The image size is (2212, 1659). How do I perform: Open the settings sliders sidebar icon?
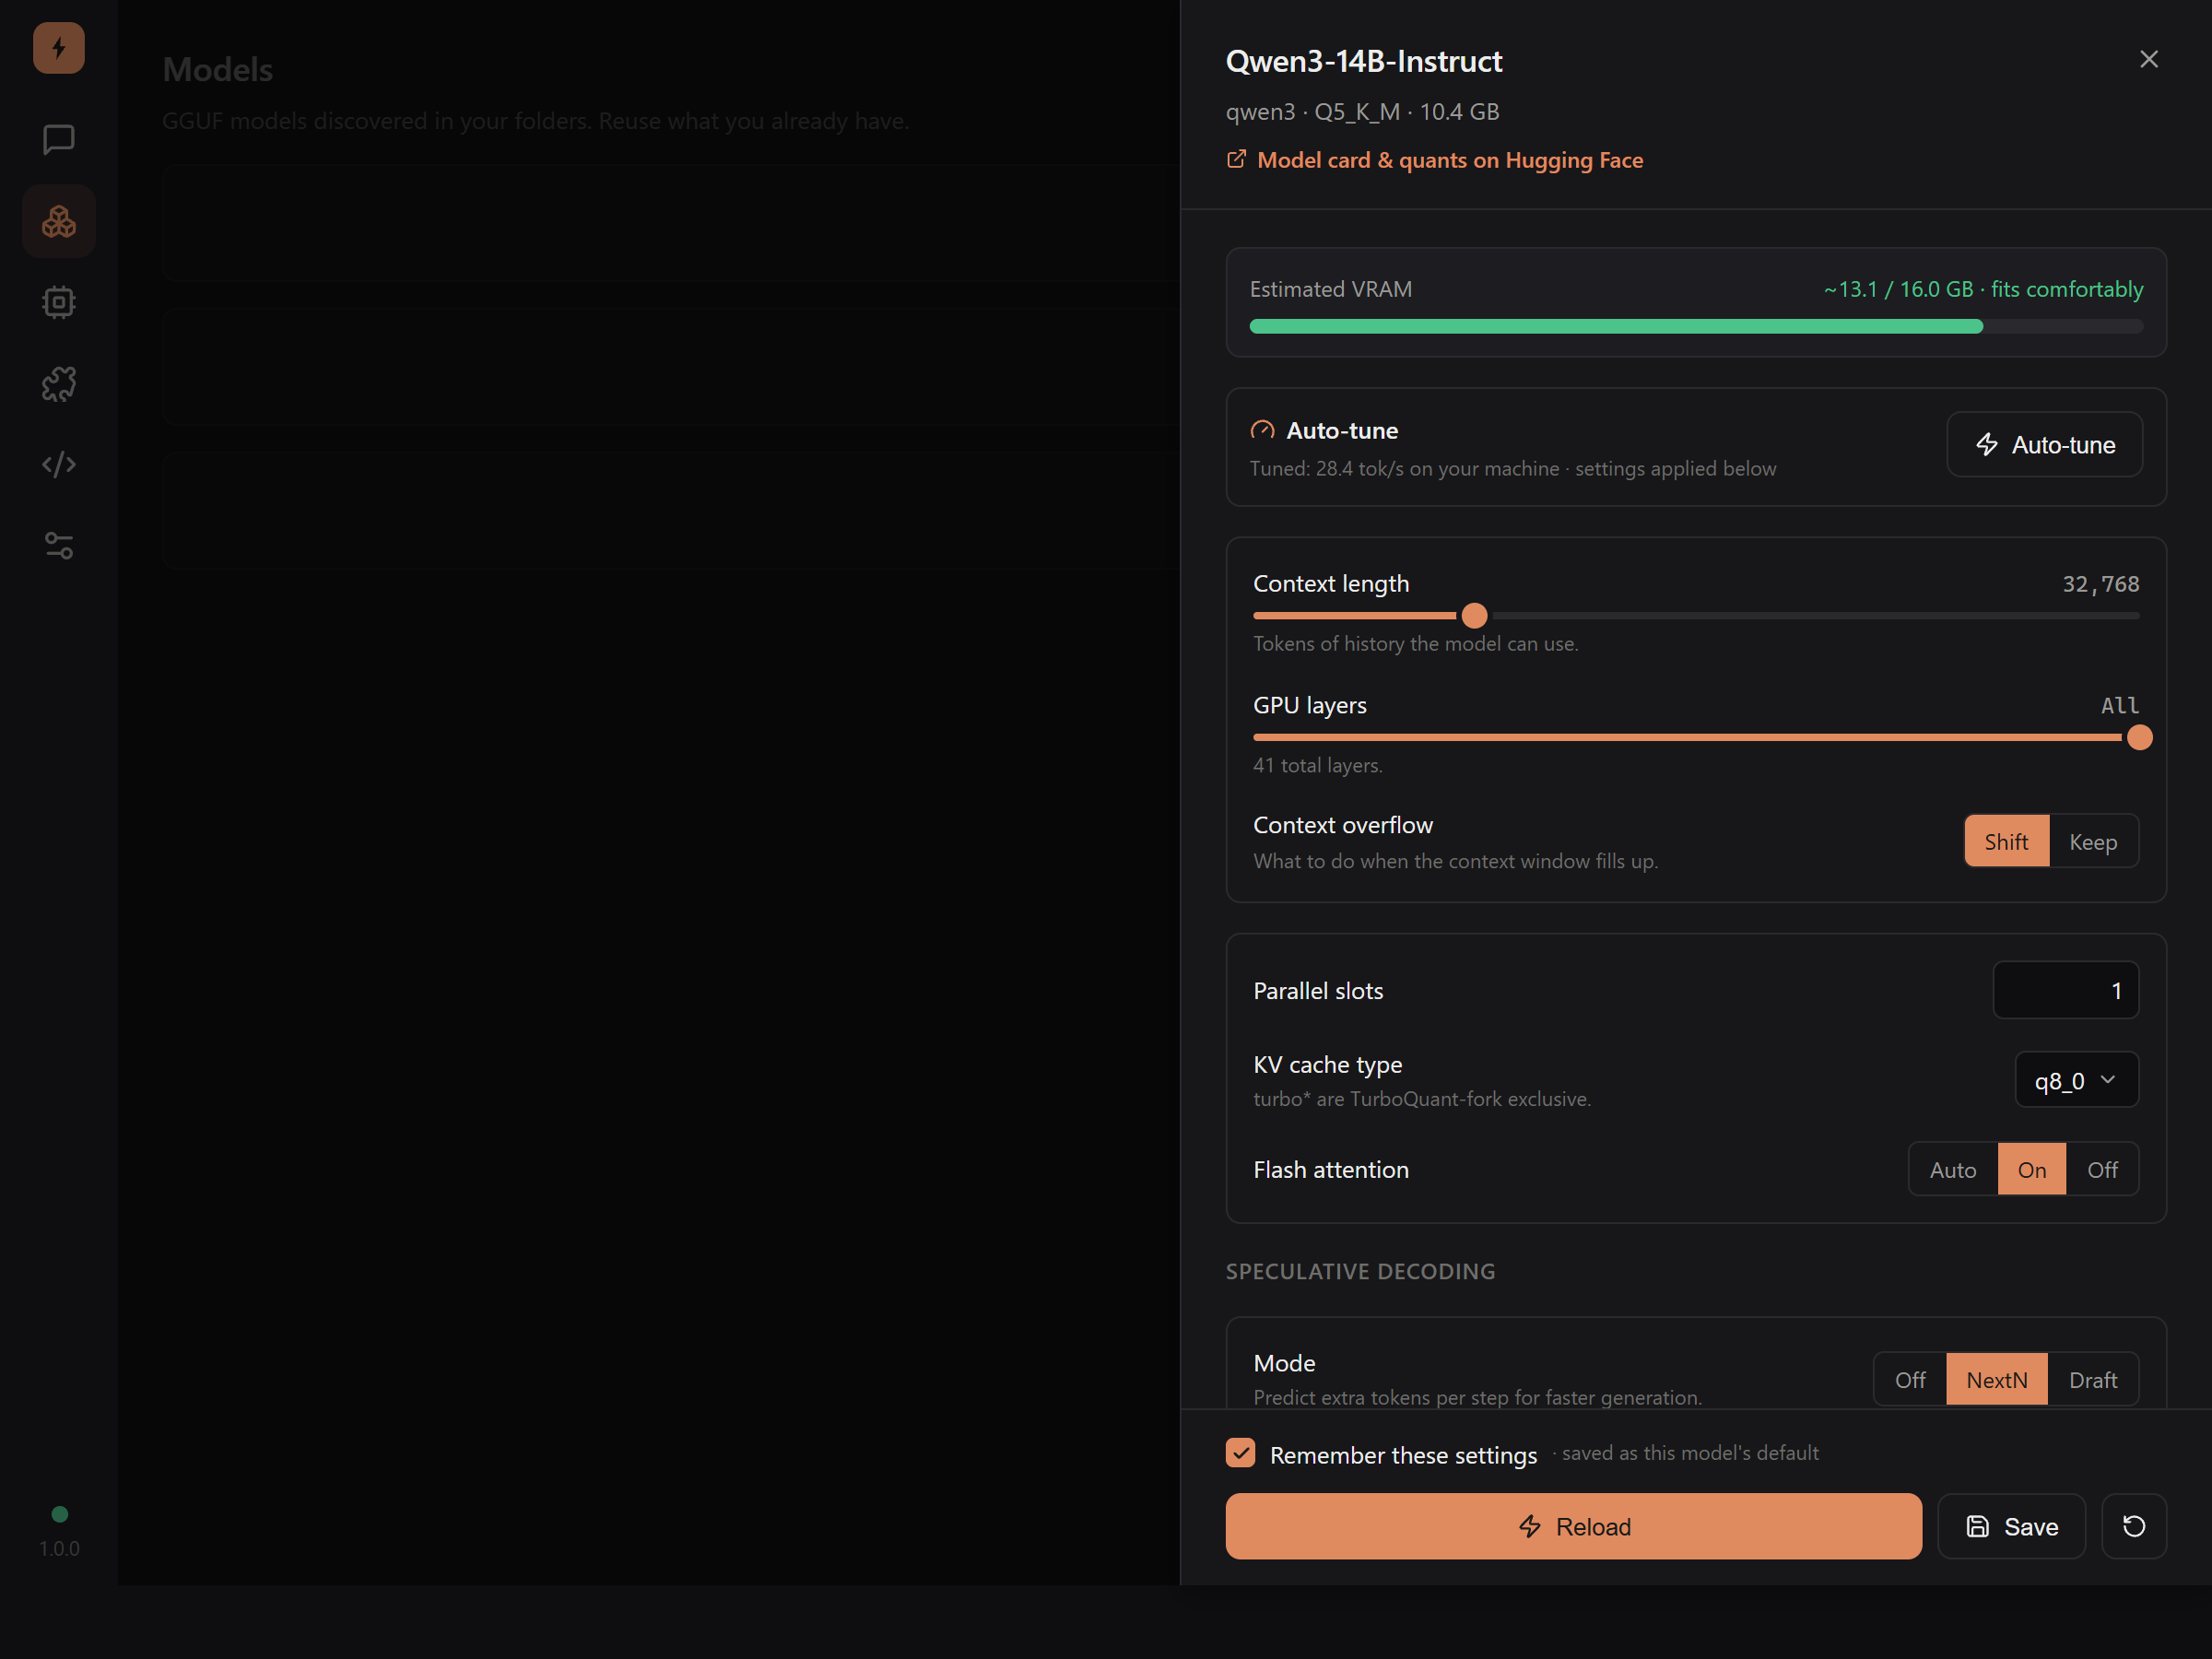pos(59,546)
